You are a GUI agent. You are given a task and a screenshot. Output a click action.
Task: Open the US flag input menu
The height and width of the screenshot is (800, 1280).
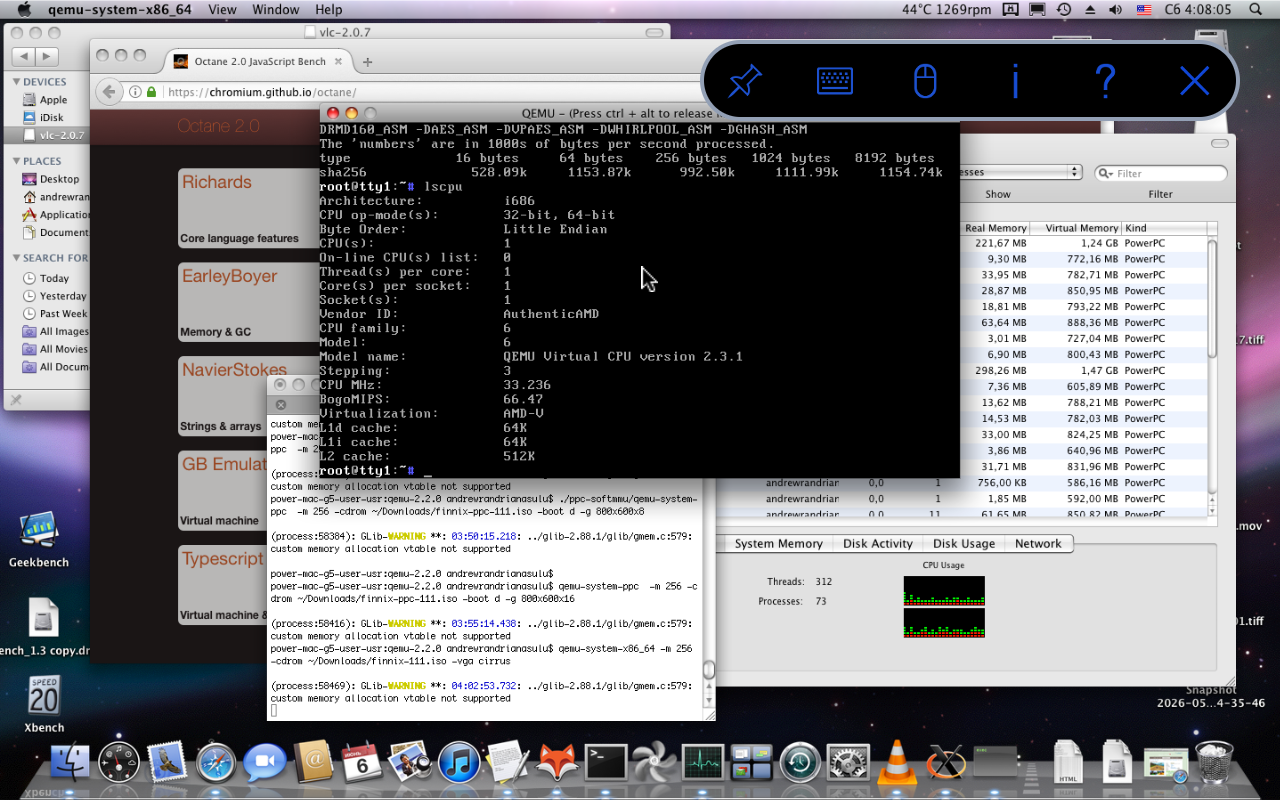[1144, 10]
